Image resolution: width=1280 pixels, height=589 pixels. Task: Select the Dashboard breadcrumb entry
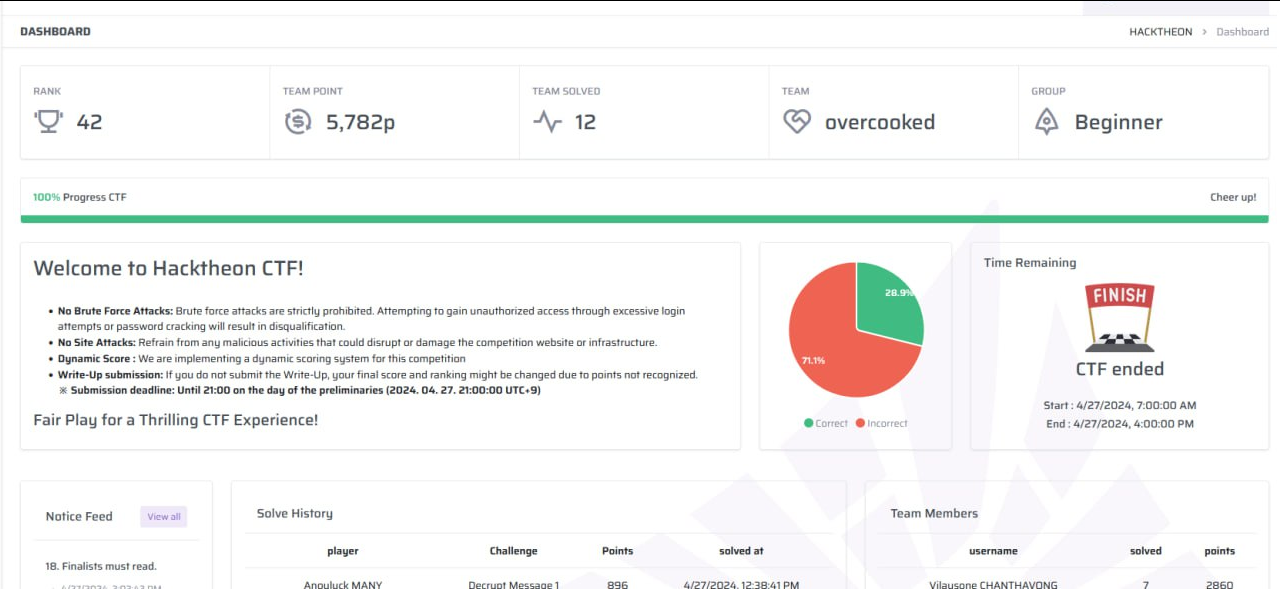[x=1243, y=31]
